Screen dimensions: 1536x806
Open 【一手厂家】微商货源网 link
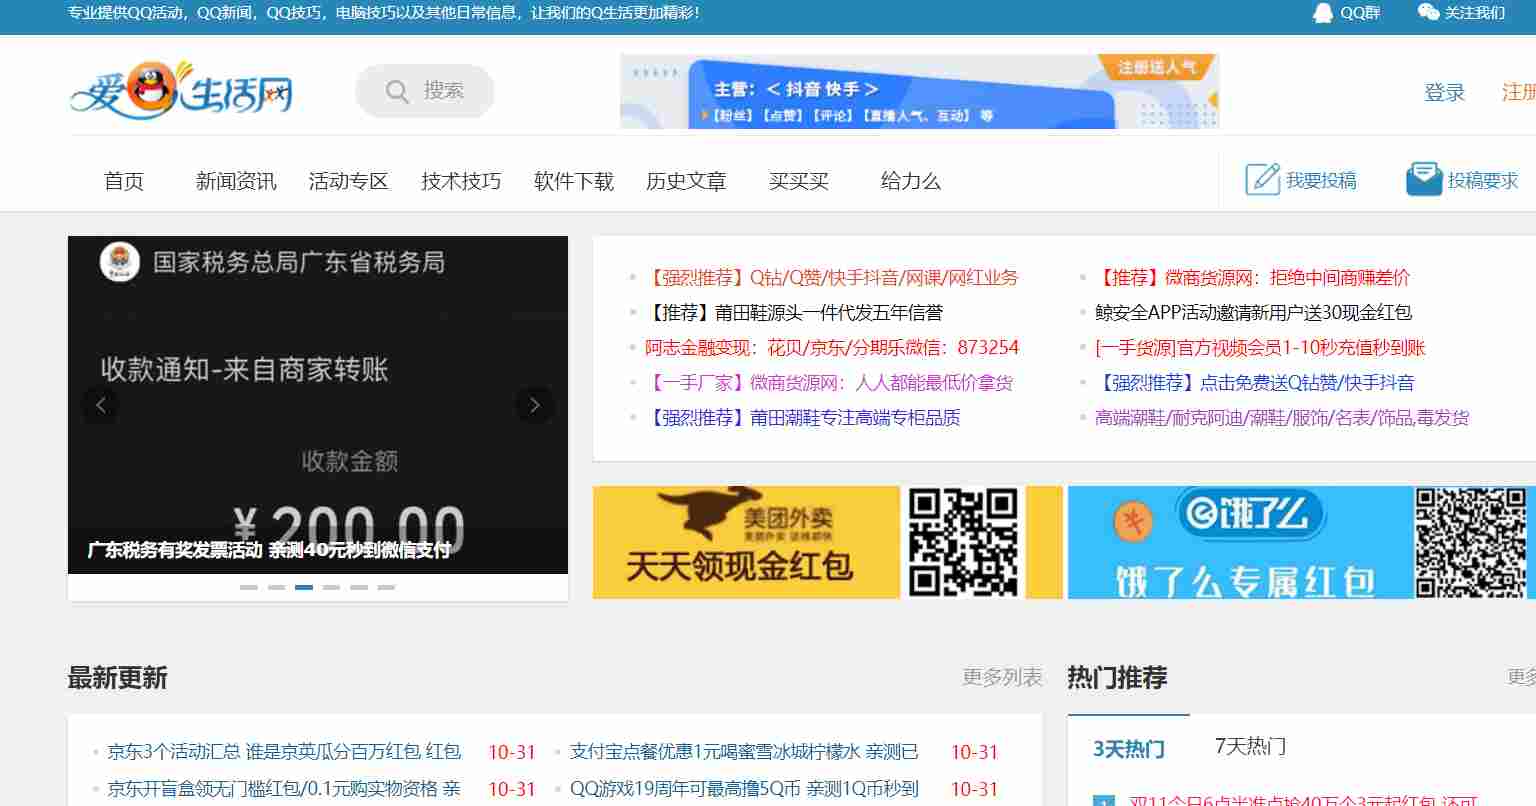[x=829, y=383]
